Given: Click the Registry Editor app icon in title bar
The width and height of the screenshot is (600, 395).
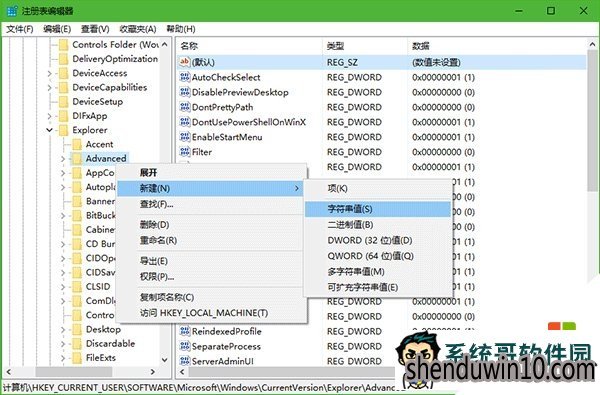Looking at the screenshot, I should click(11, 11).
